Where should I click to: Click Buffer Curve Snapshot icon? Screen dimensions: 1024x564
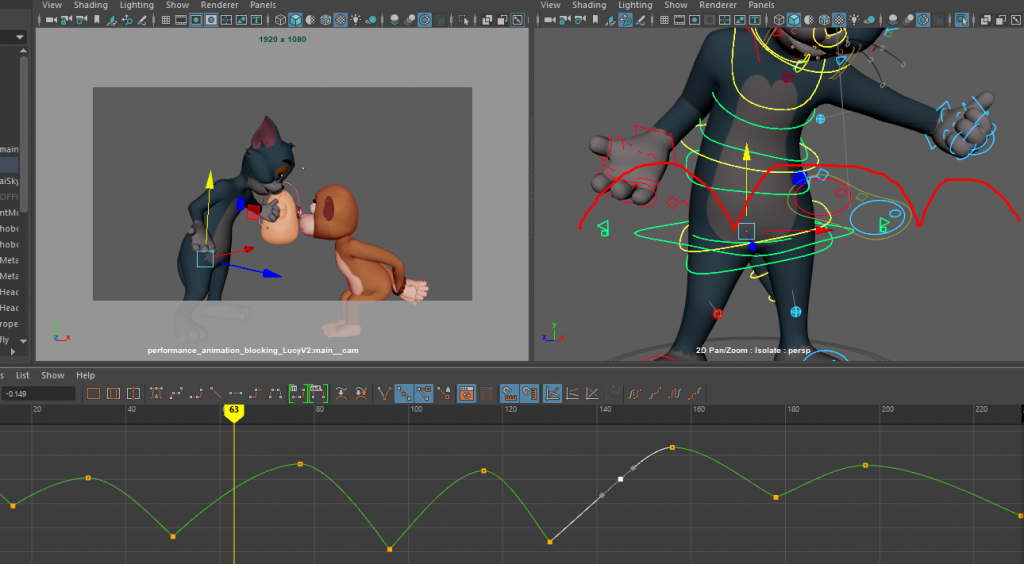tap(342, 394)
